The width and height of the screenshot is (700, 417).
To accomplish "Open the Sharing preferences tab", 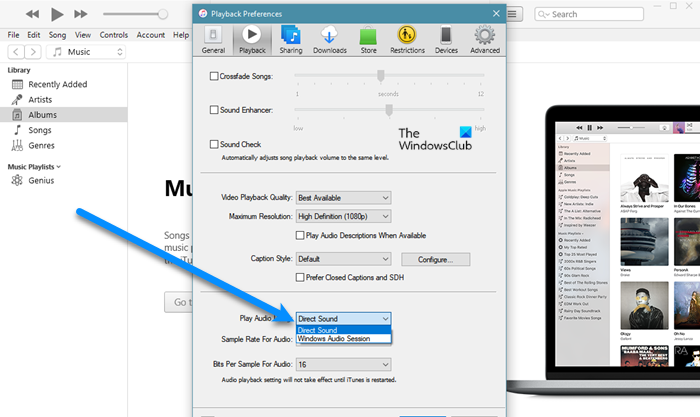I will click(x=291, y=40).
